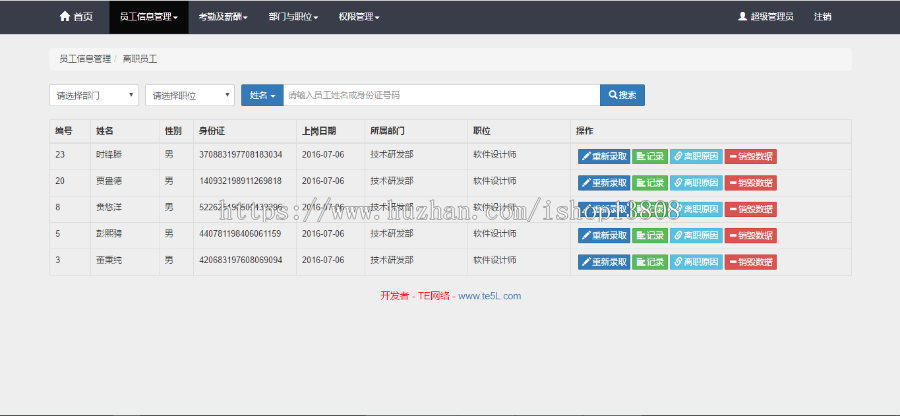
Task: Click 销毁数据 for employee number 8
Action: (751, 209)
